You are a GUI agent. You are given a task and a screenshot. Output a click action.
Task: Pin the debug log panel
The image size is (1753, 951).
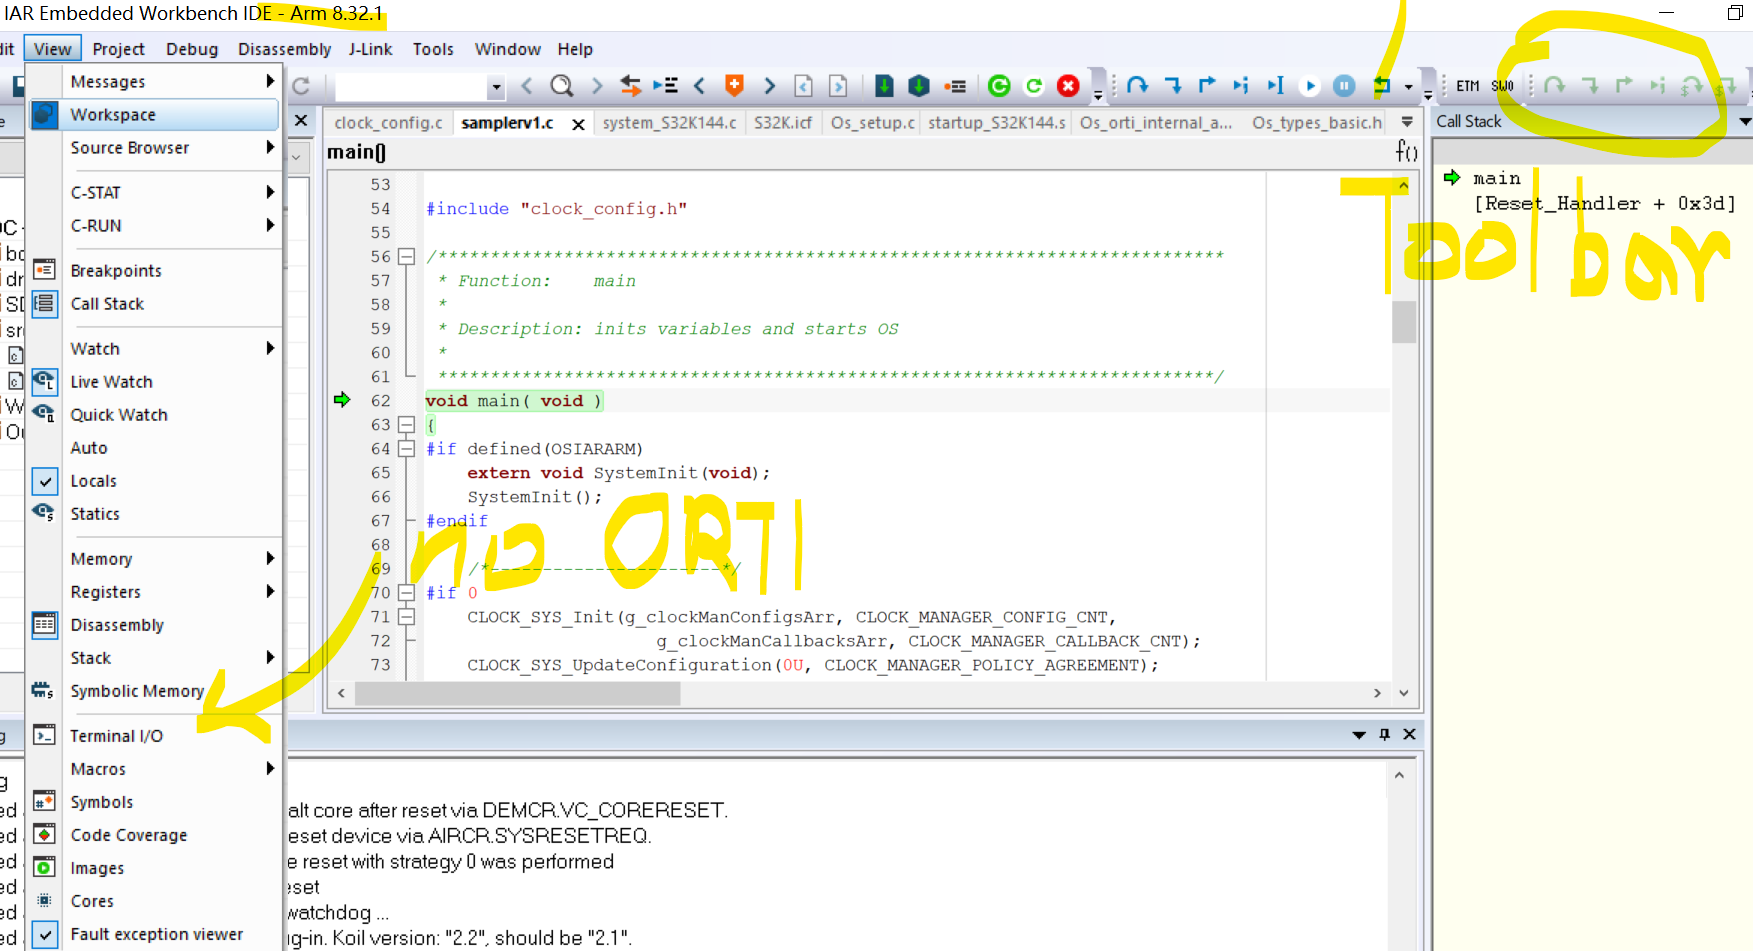pyautogui.click(x=1384, y=734)
